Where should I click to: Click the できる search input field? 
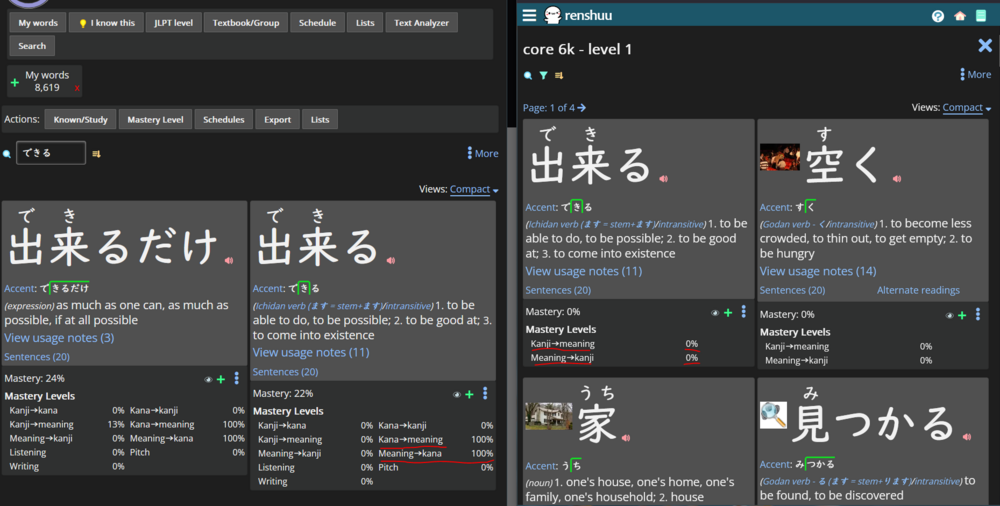coord(51,153)
